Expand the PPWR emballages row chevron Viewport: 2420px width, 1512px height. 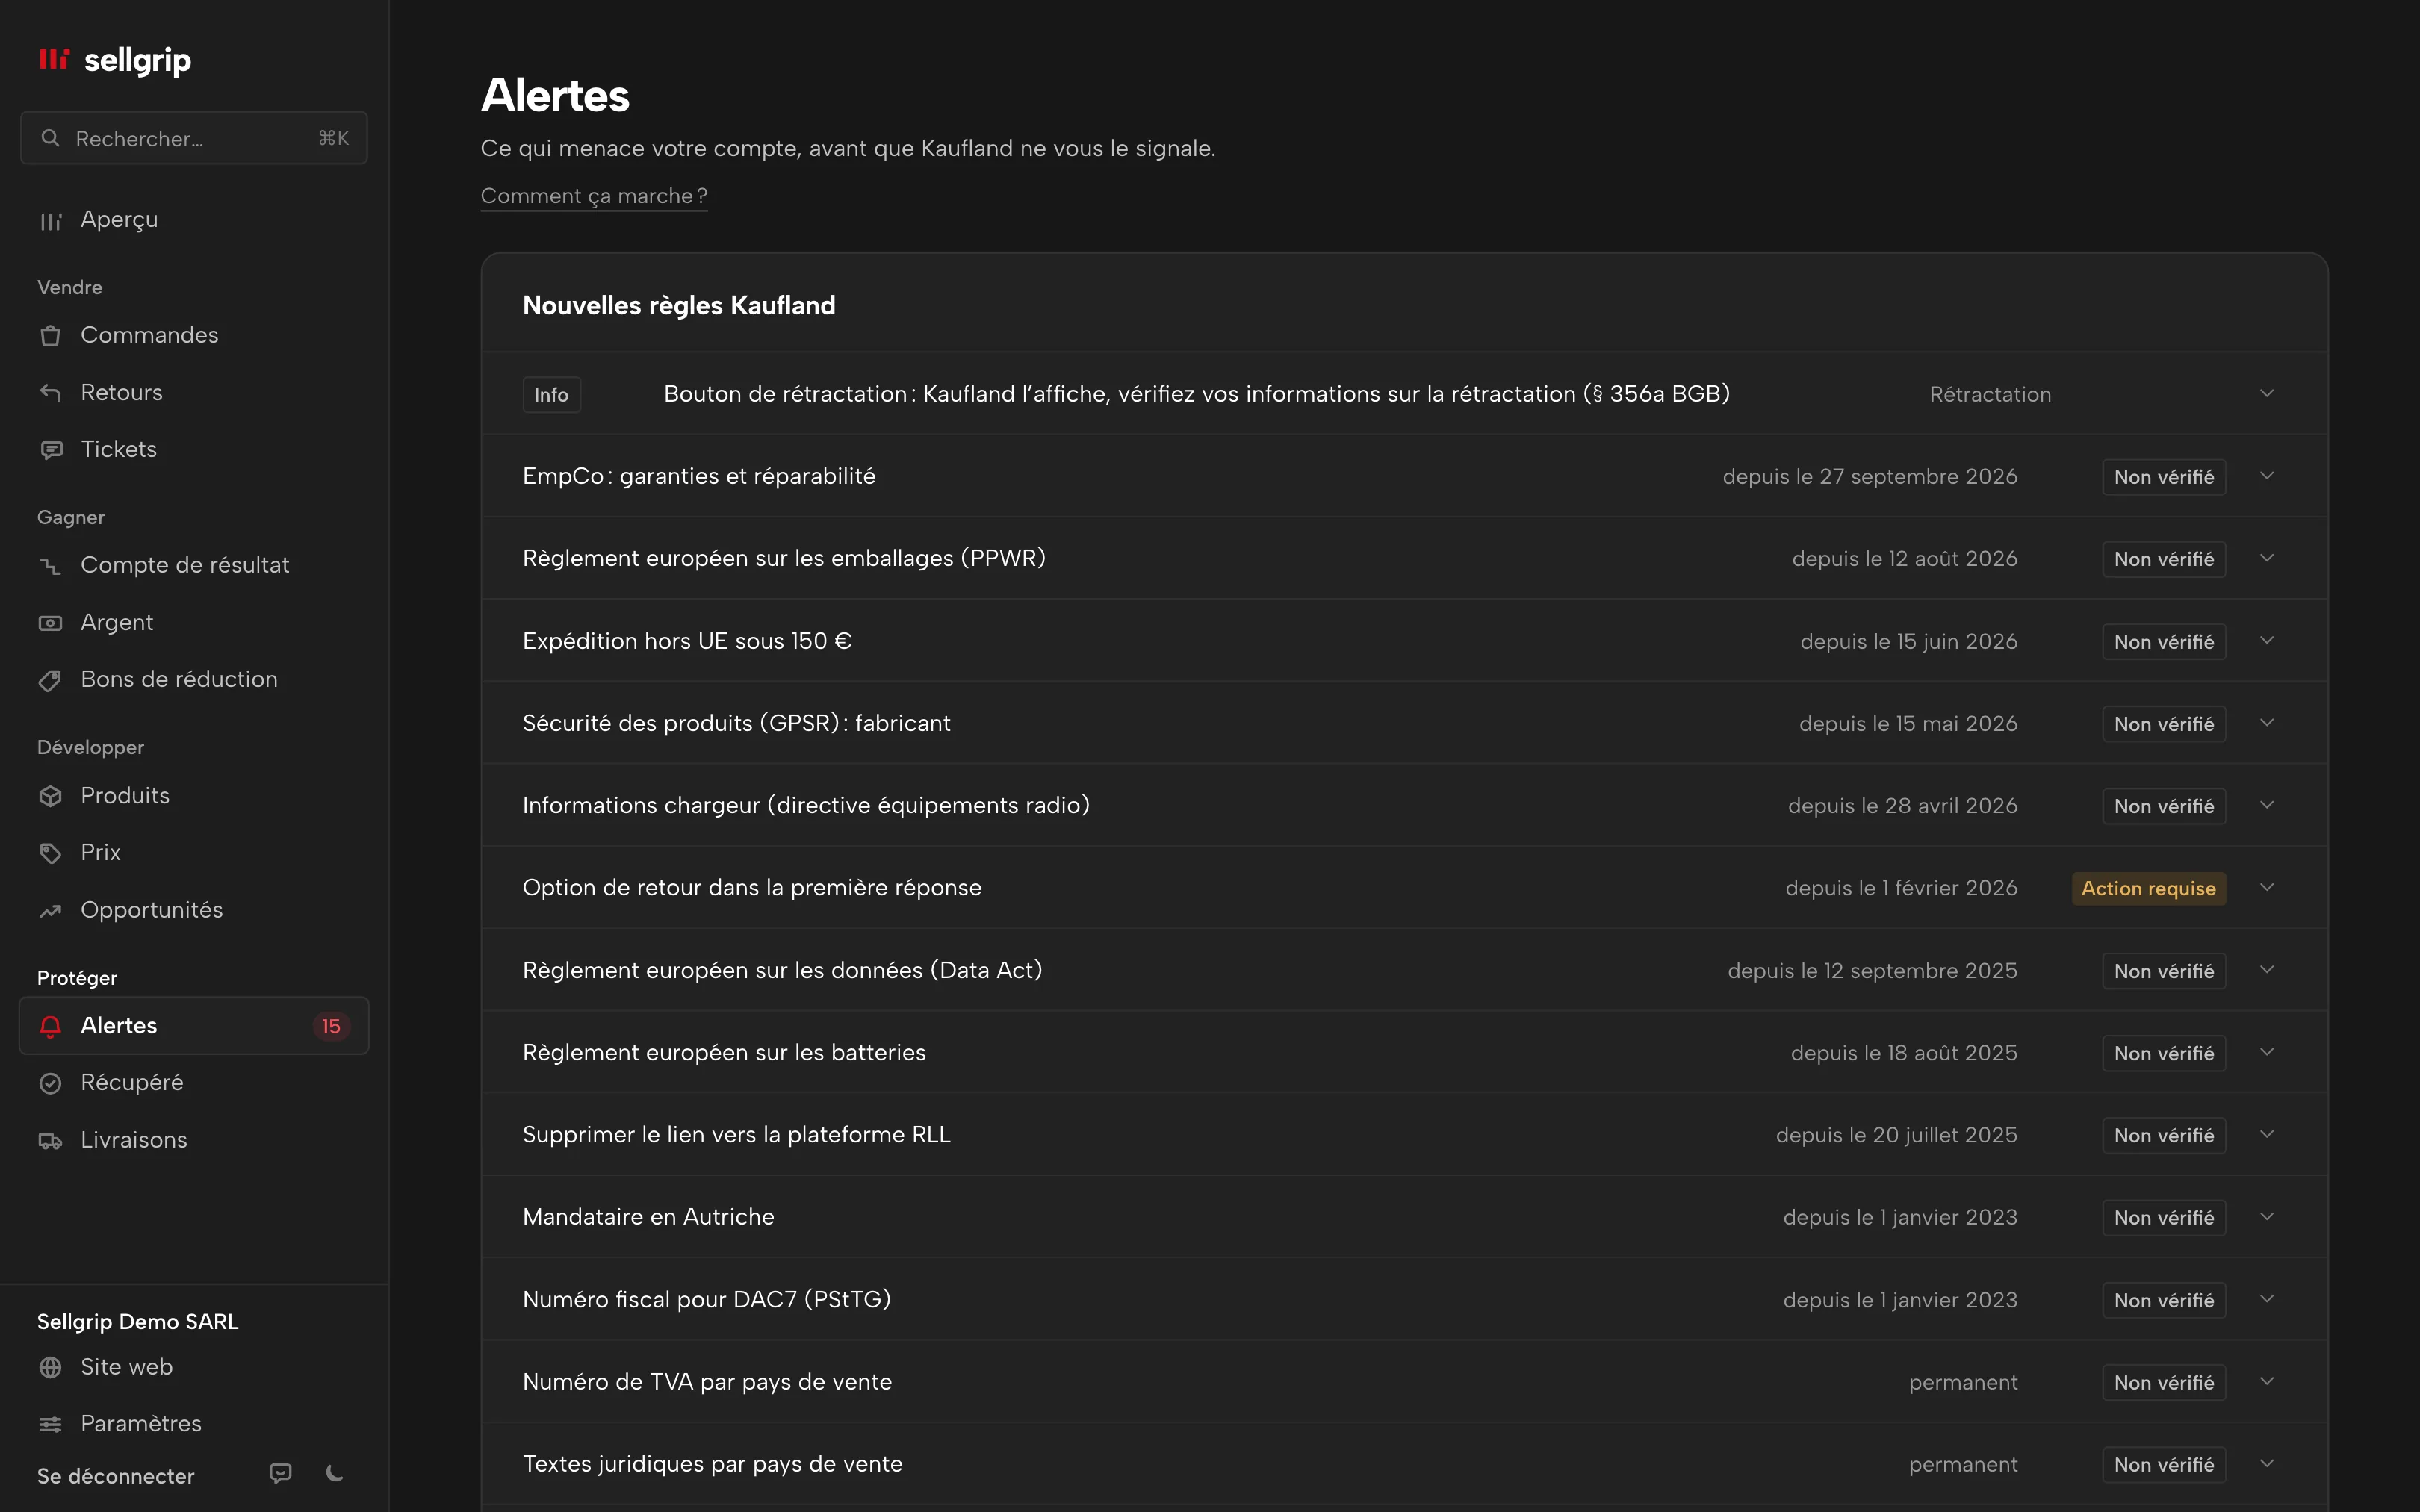(2267, 558)
